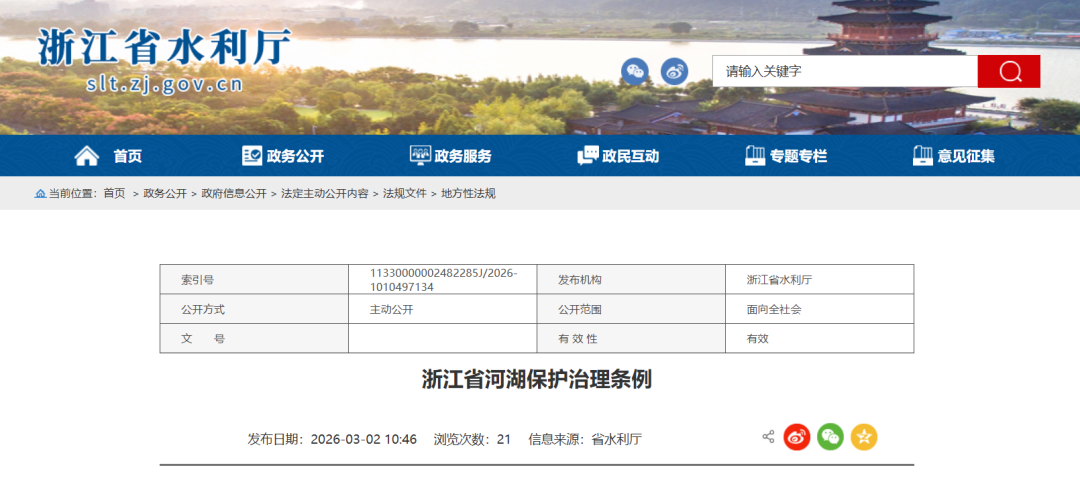Click the 信息来源：省水利厅 source text
The image size is (1080, 486).
coord(585,439)
